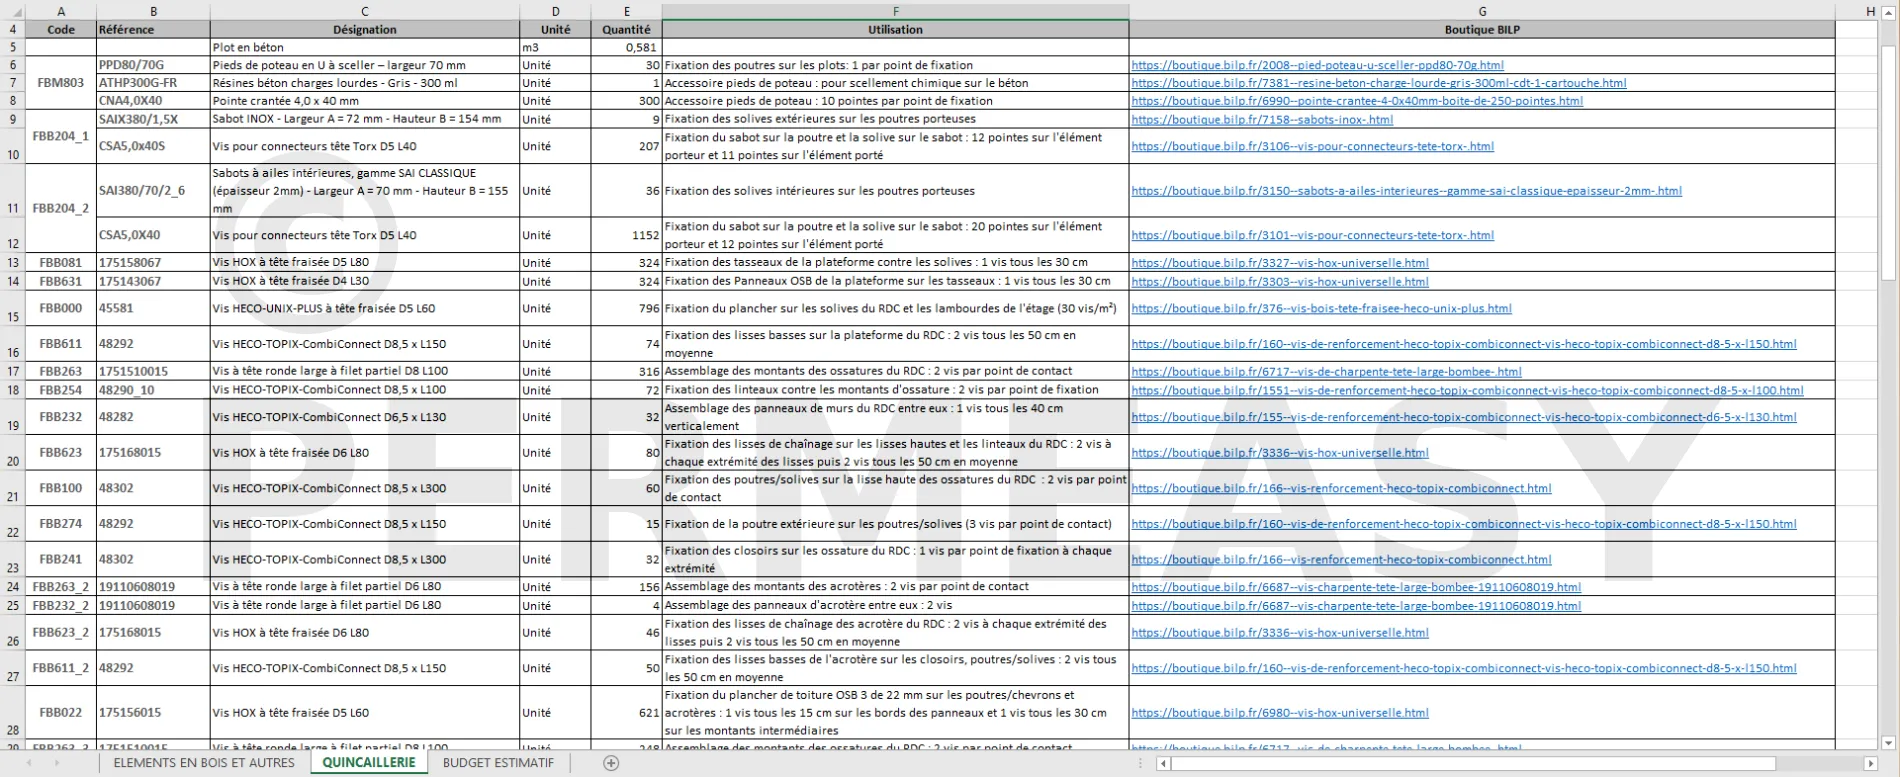Select quantity cell '796'
1900x777 pixels.
pyautogui.click(x=626, y=308)
